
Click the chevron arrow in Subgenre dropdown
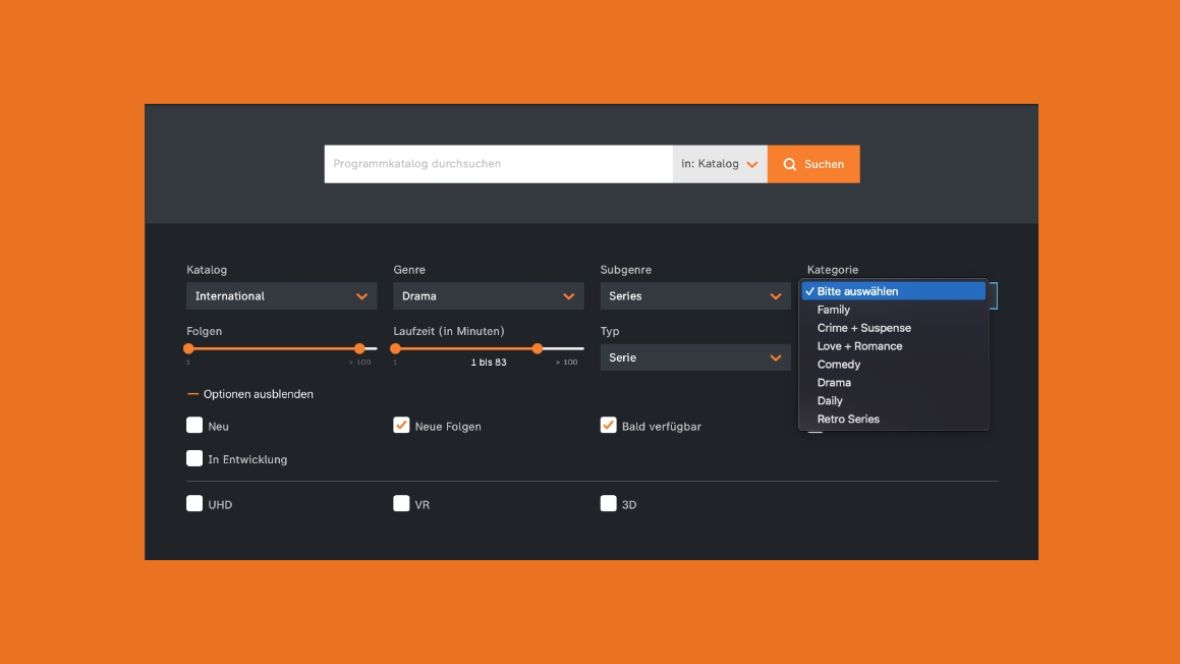[775, 297]
